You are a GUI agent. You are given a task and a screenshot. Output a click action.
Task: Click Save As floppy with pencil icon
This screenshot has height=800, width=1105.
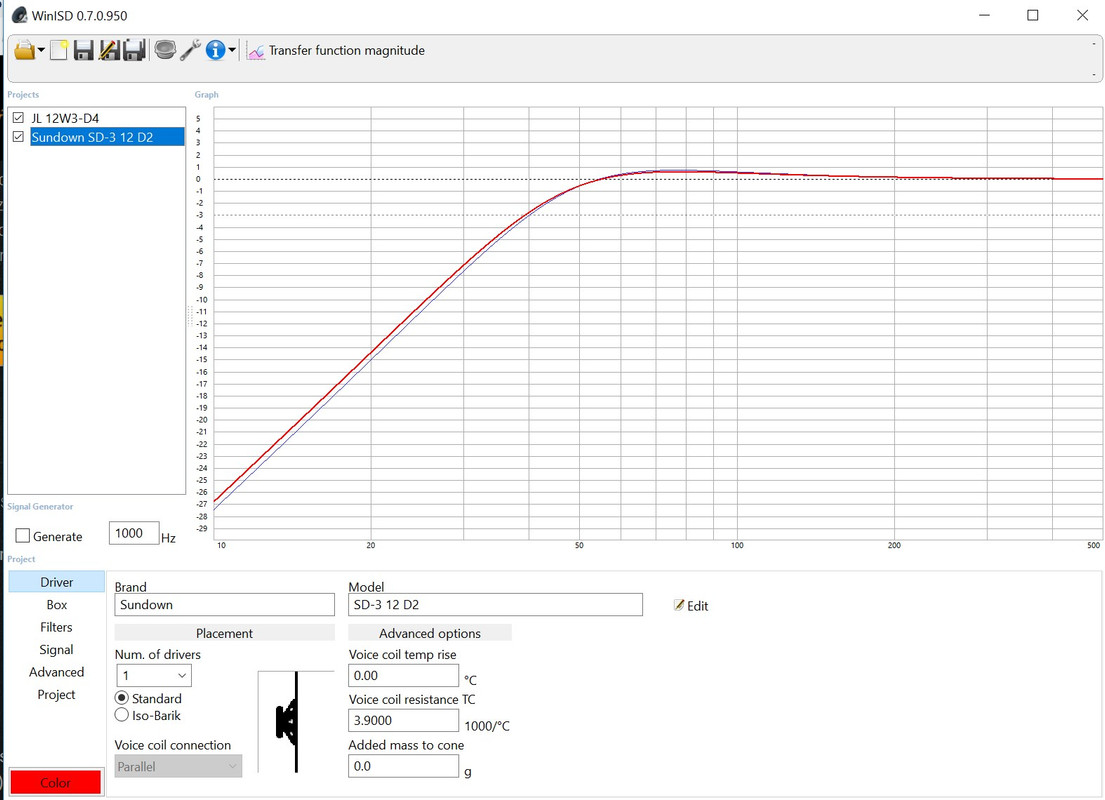(x=109, y=51)
